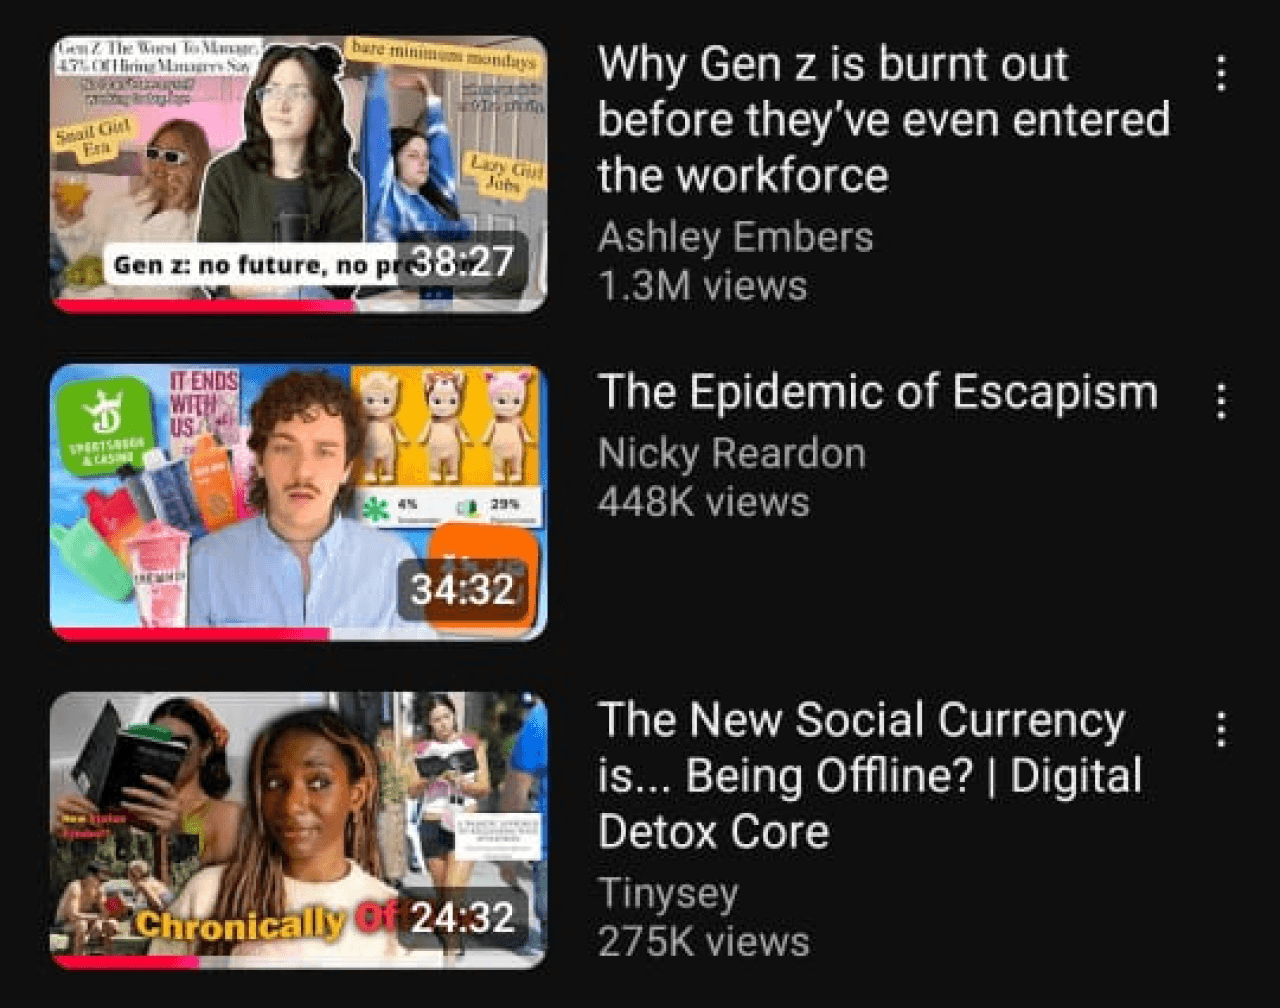The image size is (1280, 1008).
Task: Open the Chronically Offline thumbnail
Action: [298, 830]
